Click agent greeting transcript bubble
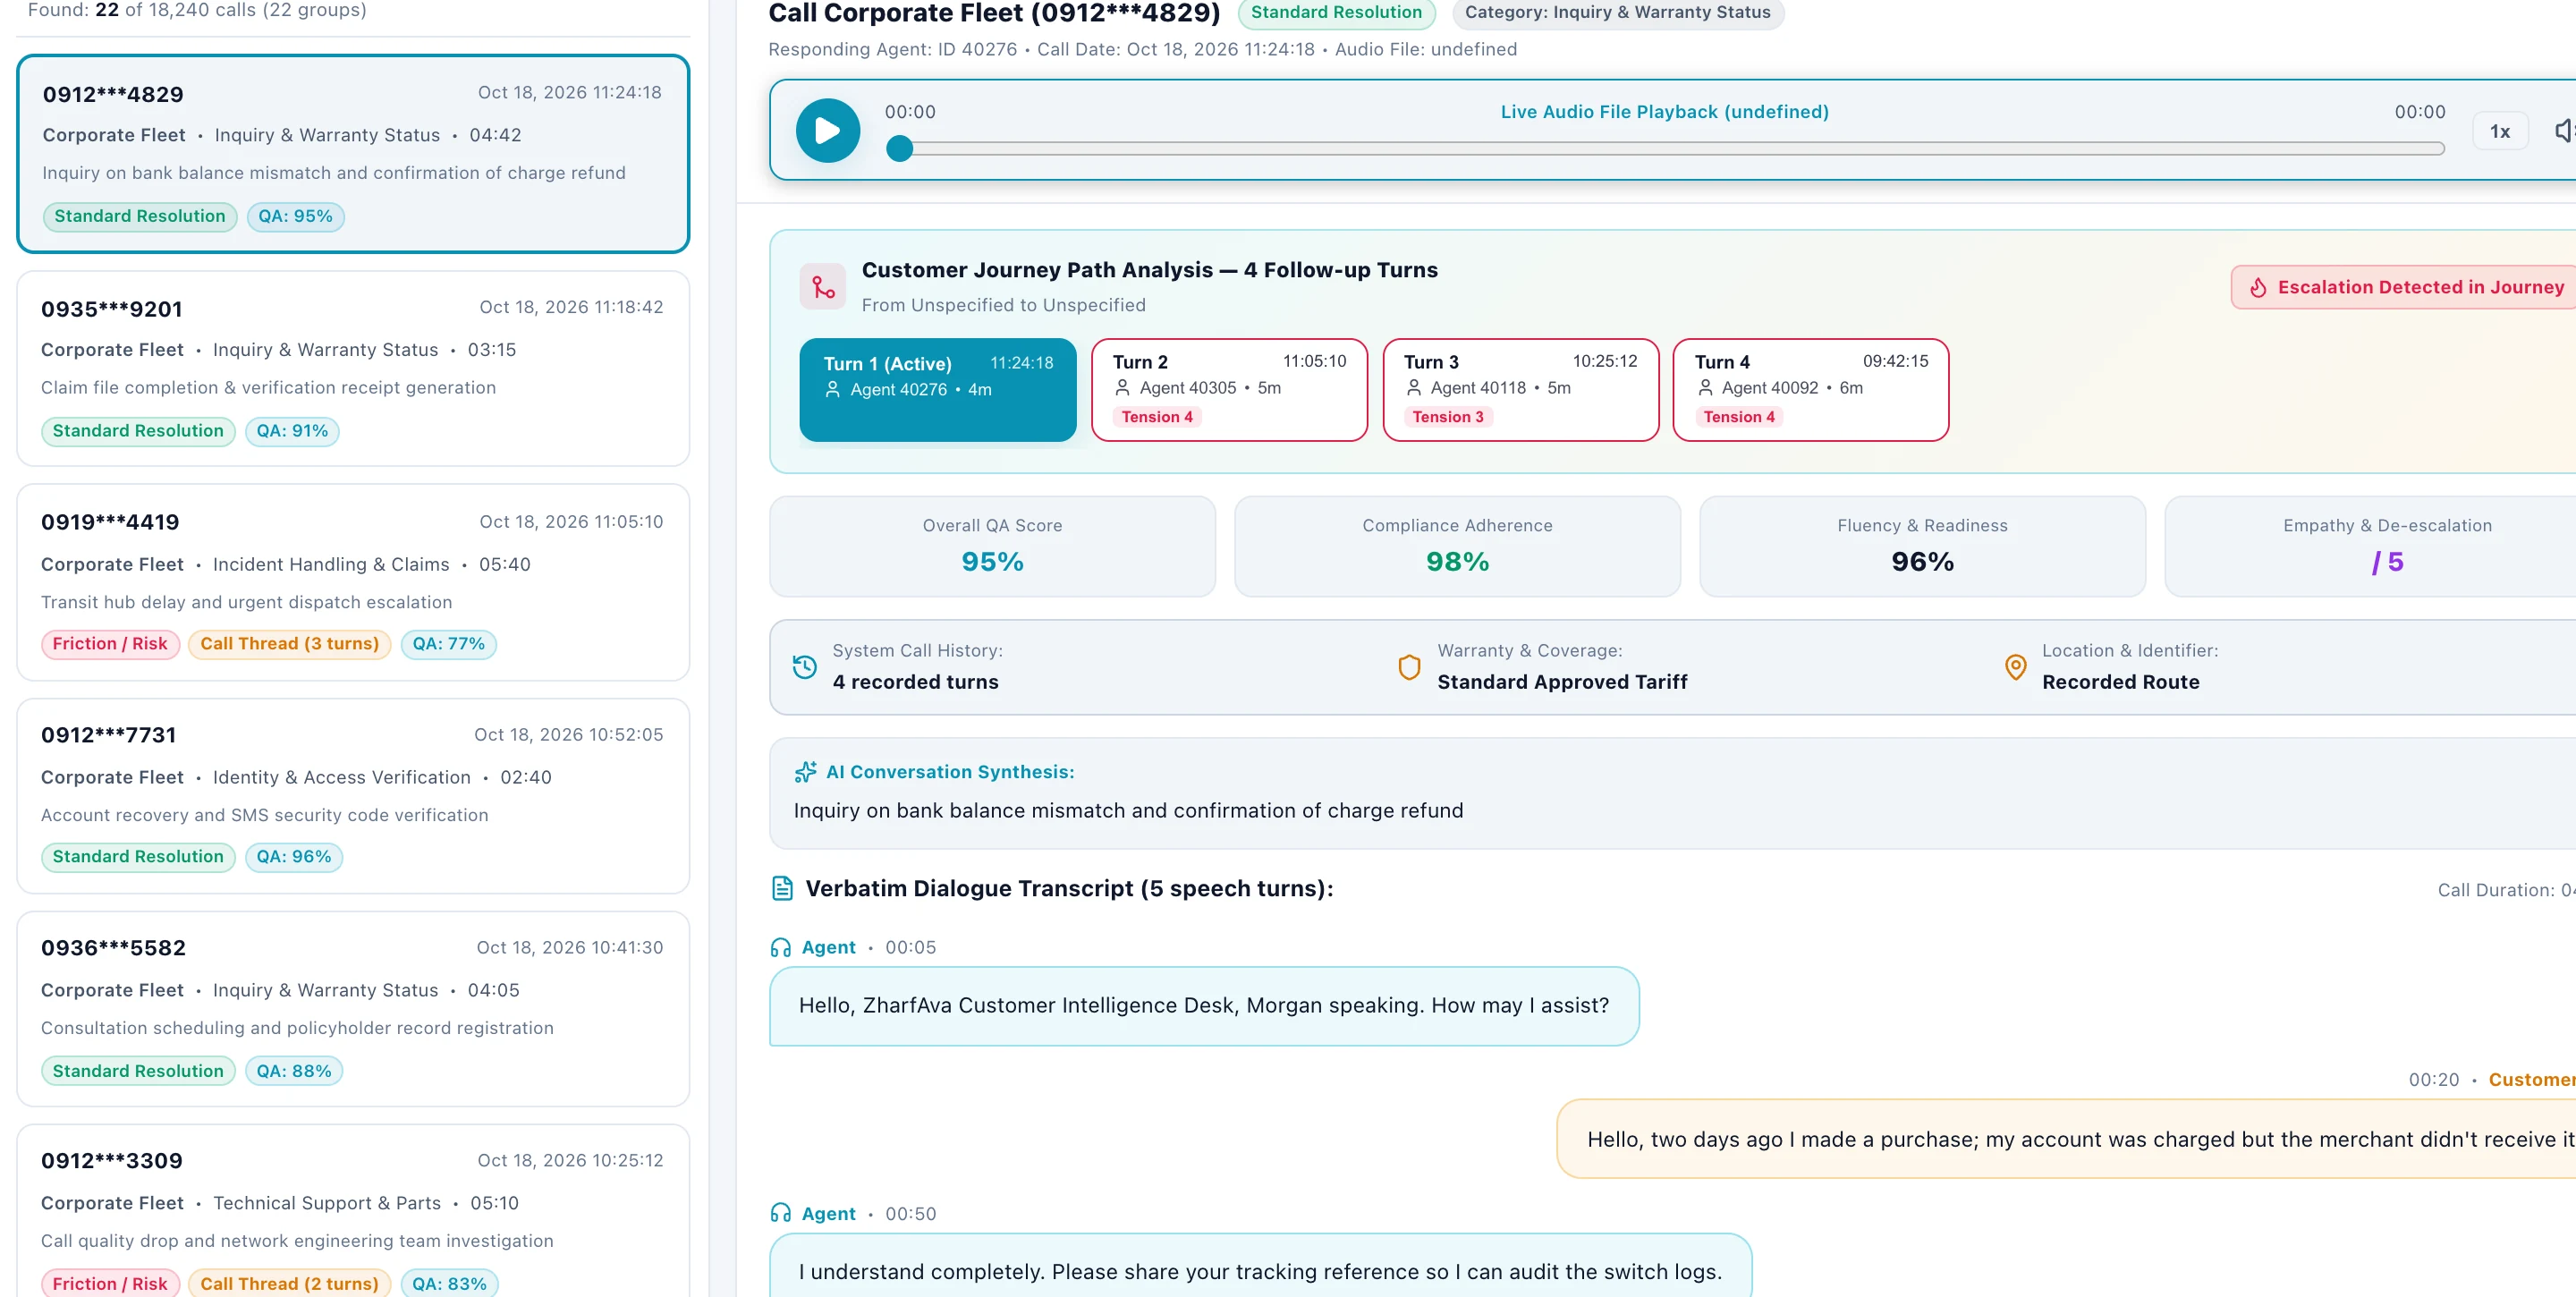 point(1204,1006)
